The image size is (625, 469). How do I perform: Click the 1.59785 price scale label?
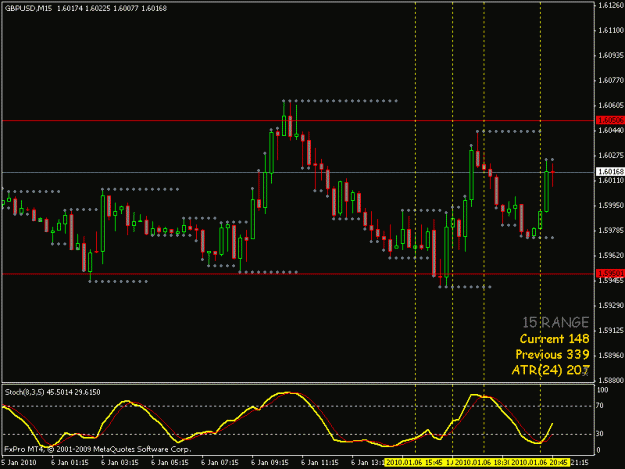coord(610,230)
